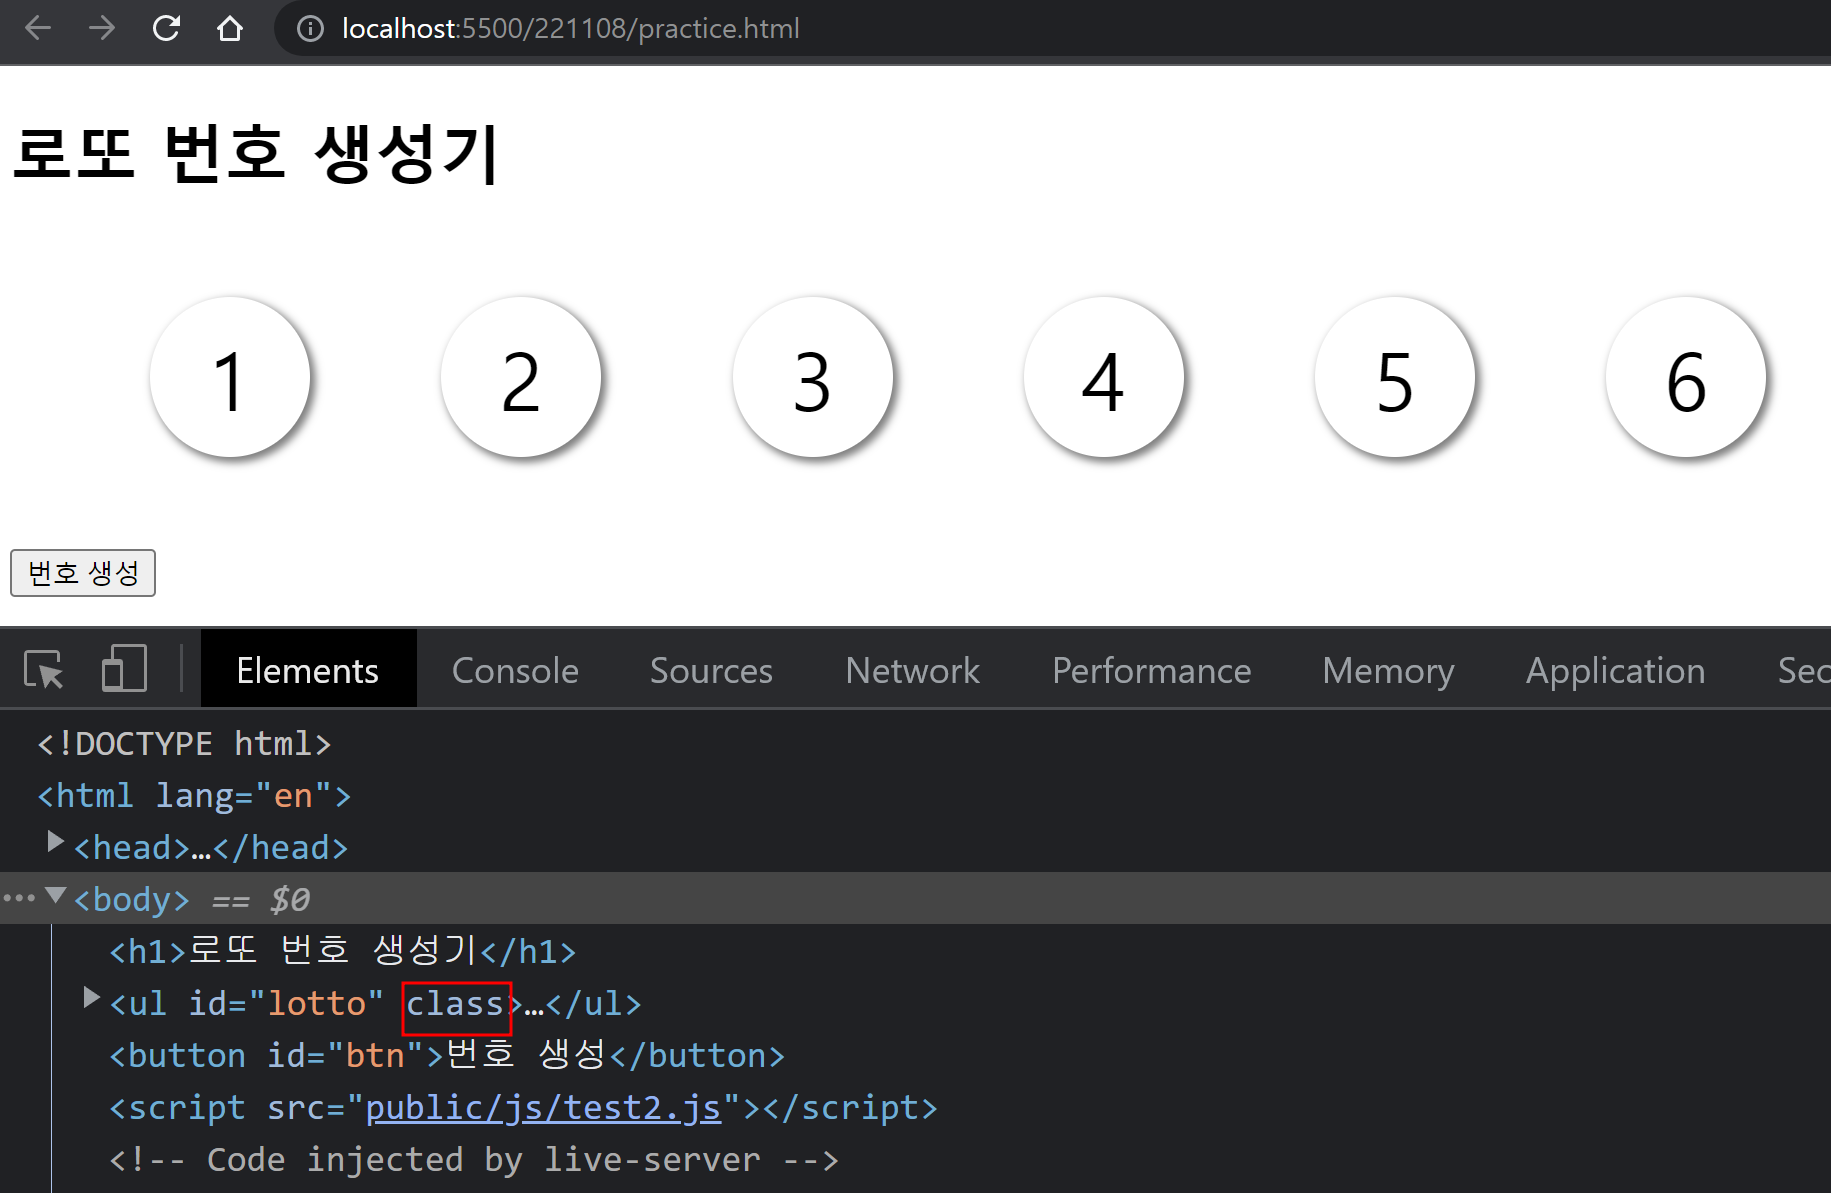Select the button id="btn" node

click(447, 1055)
